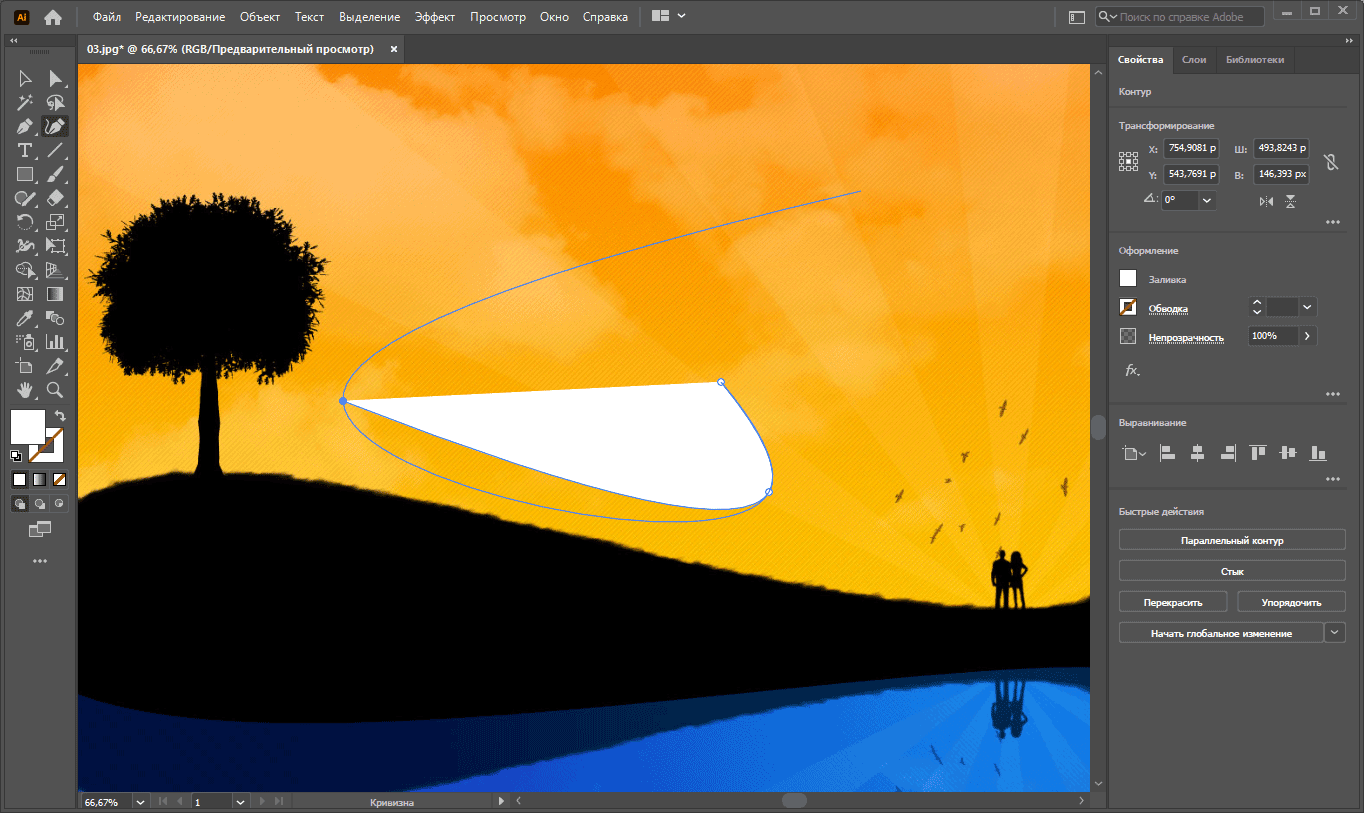Open the rotation angle dropdown

pyautogui.click(x=1206, y=200)
